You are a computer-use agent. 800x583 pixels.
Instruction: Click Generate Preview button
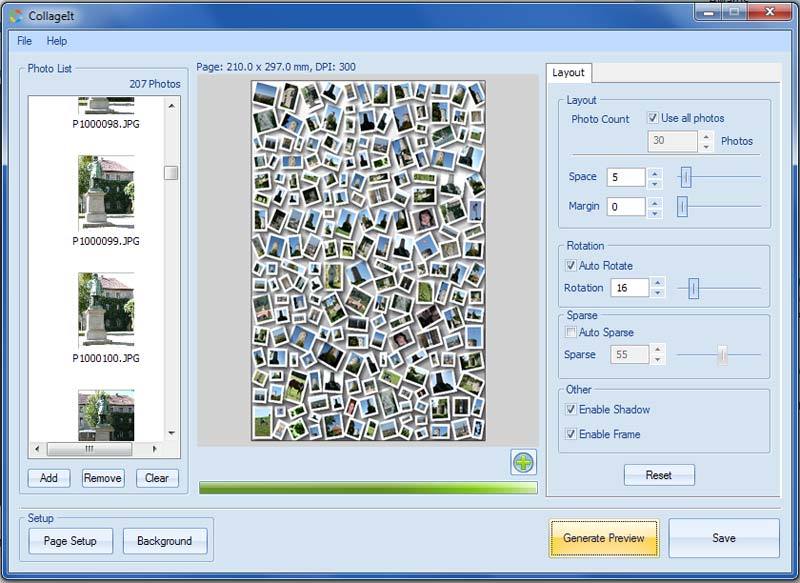(x=604, y=538)
